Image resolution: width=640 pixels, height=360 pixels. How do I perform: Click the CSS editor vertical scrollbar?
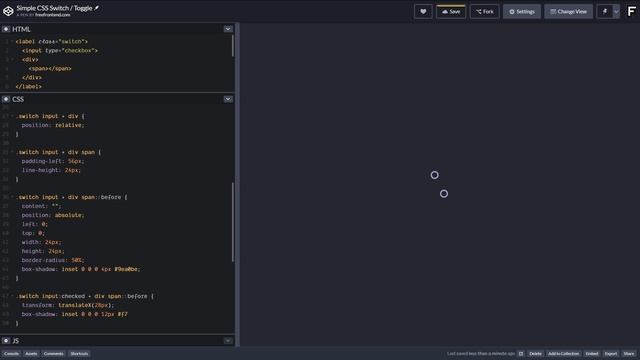click(x=233, y=222)
